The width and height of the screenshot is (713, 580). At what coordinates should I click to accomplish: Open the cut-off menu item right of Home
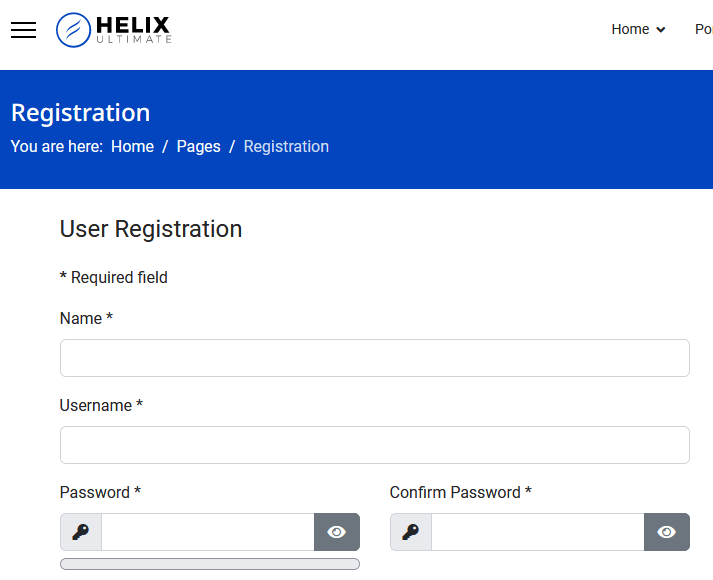(703, 29)
